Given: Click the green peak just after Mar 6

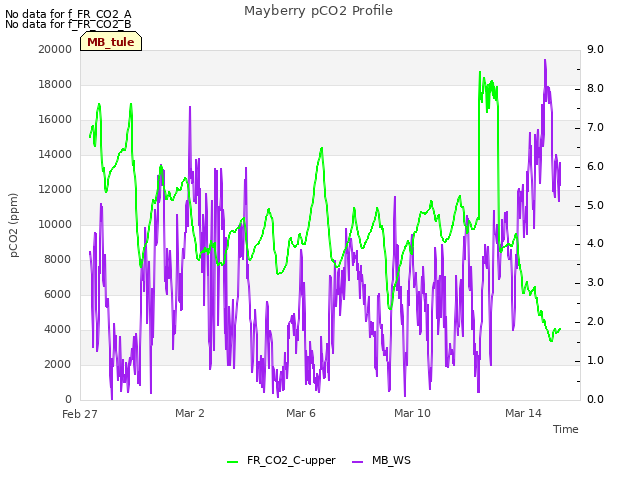Looking at the screenshot, I should [322, 149].
